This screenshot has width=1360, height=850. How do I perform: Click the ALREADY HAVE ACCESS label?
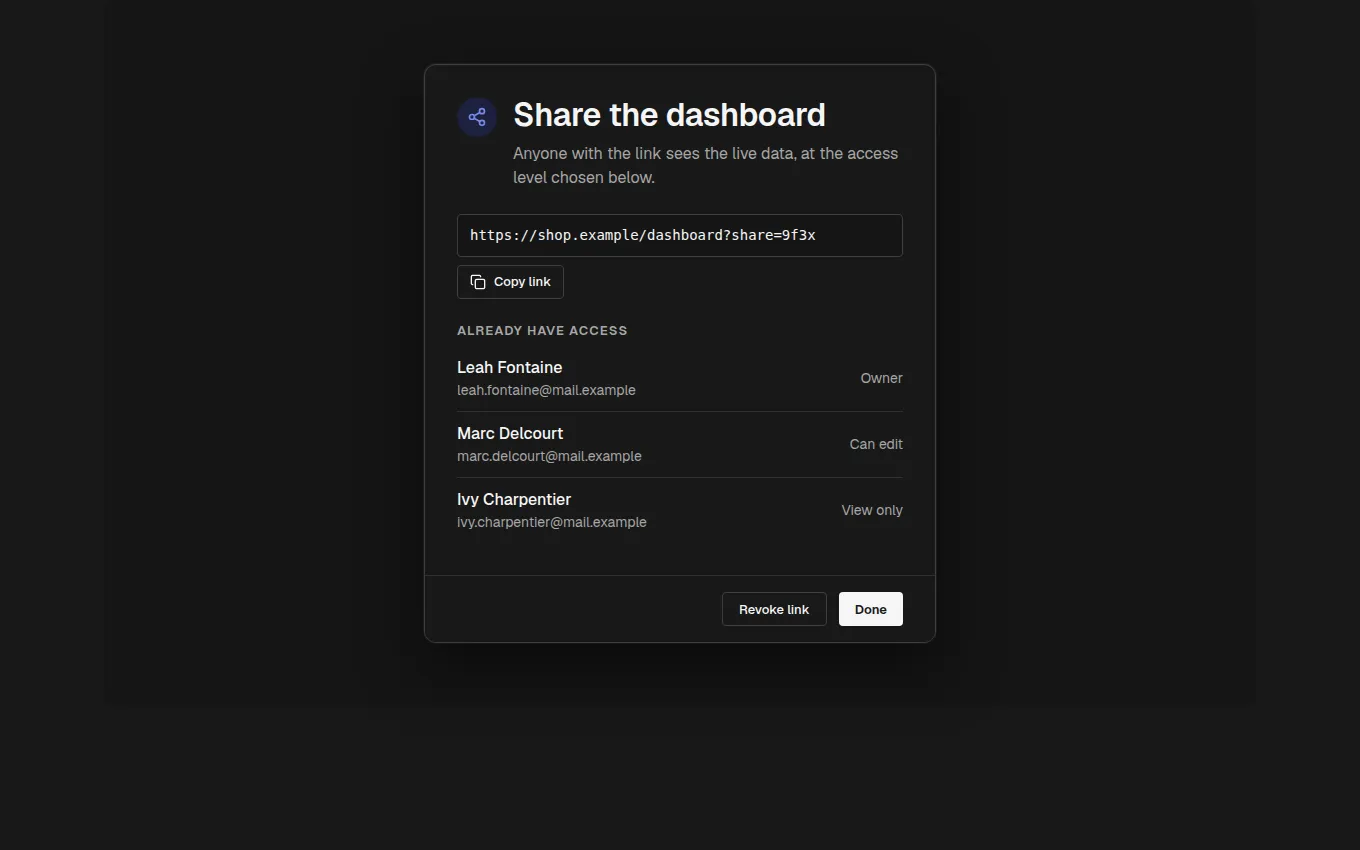point(542,330)
